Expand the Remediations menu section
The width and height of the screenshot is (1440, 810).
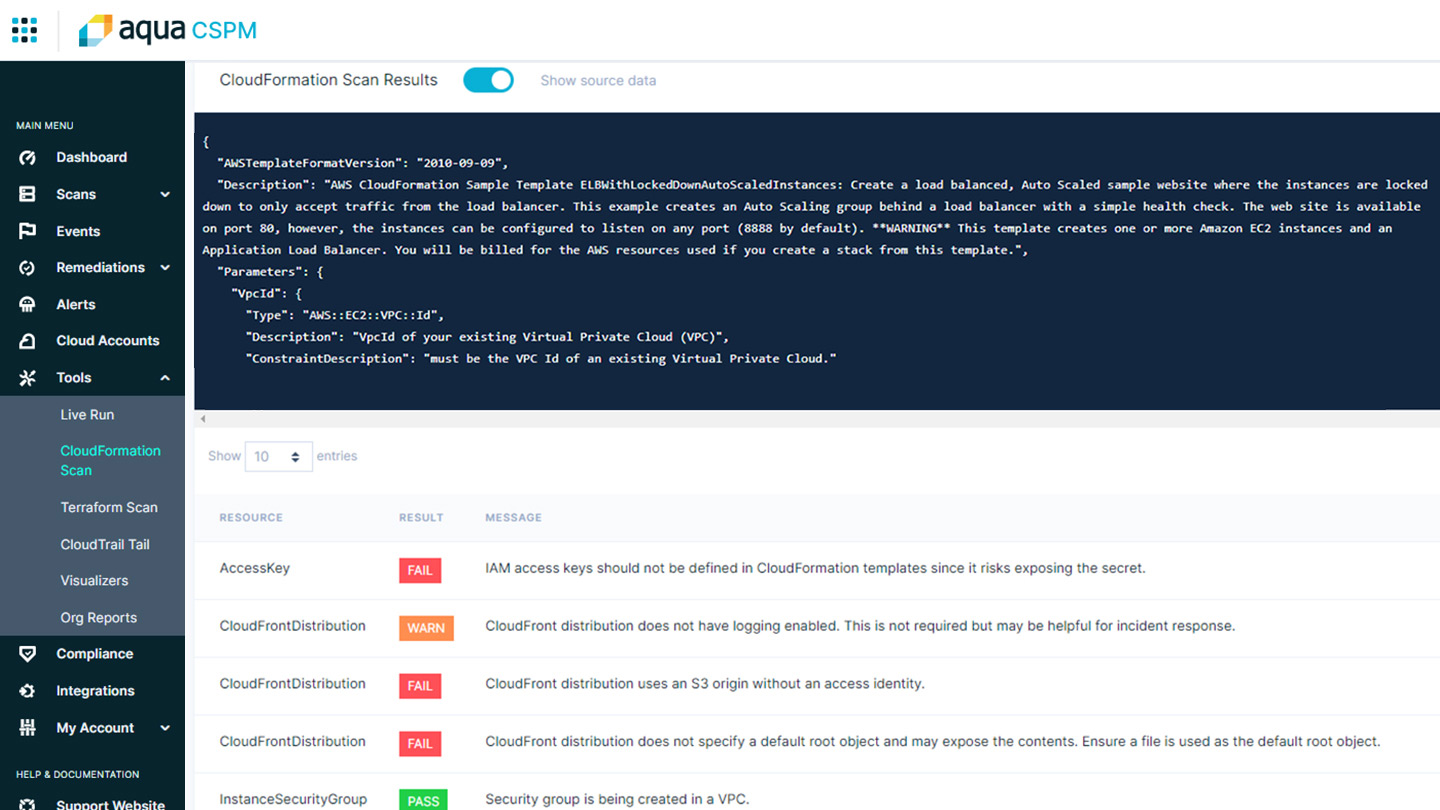(163, 267)
